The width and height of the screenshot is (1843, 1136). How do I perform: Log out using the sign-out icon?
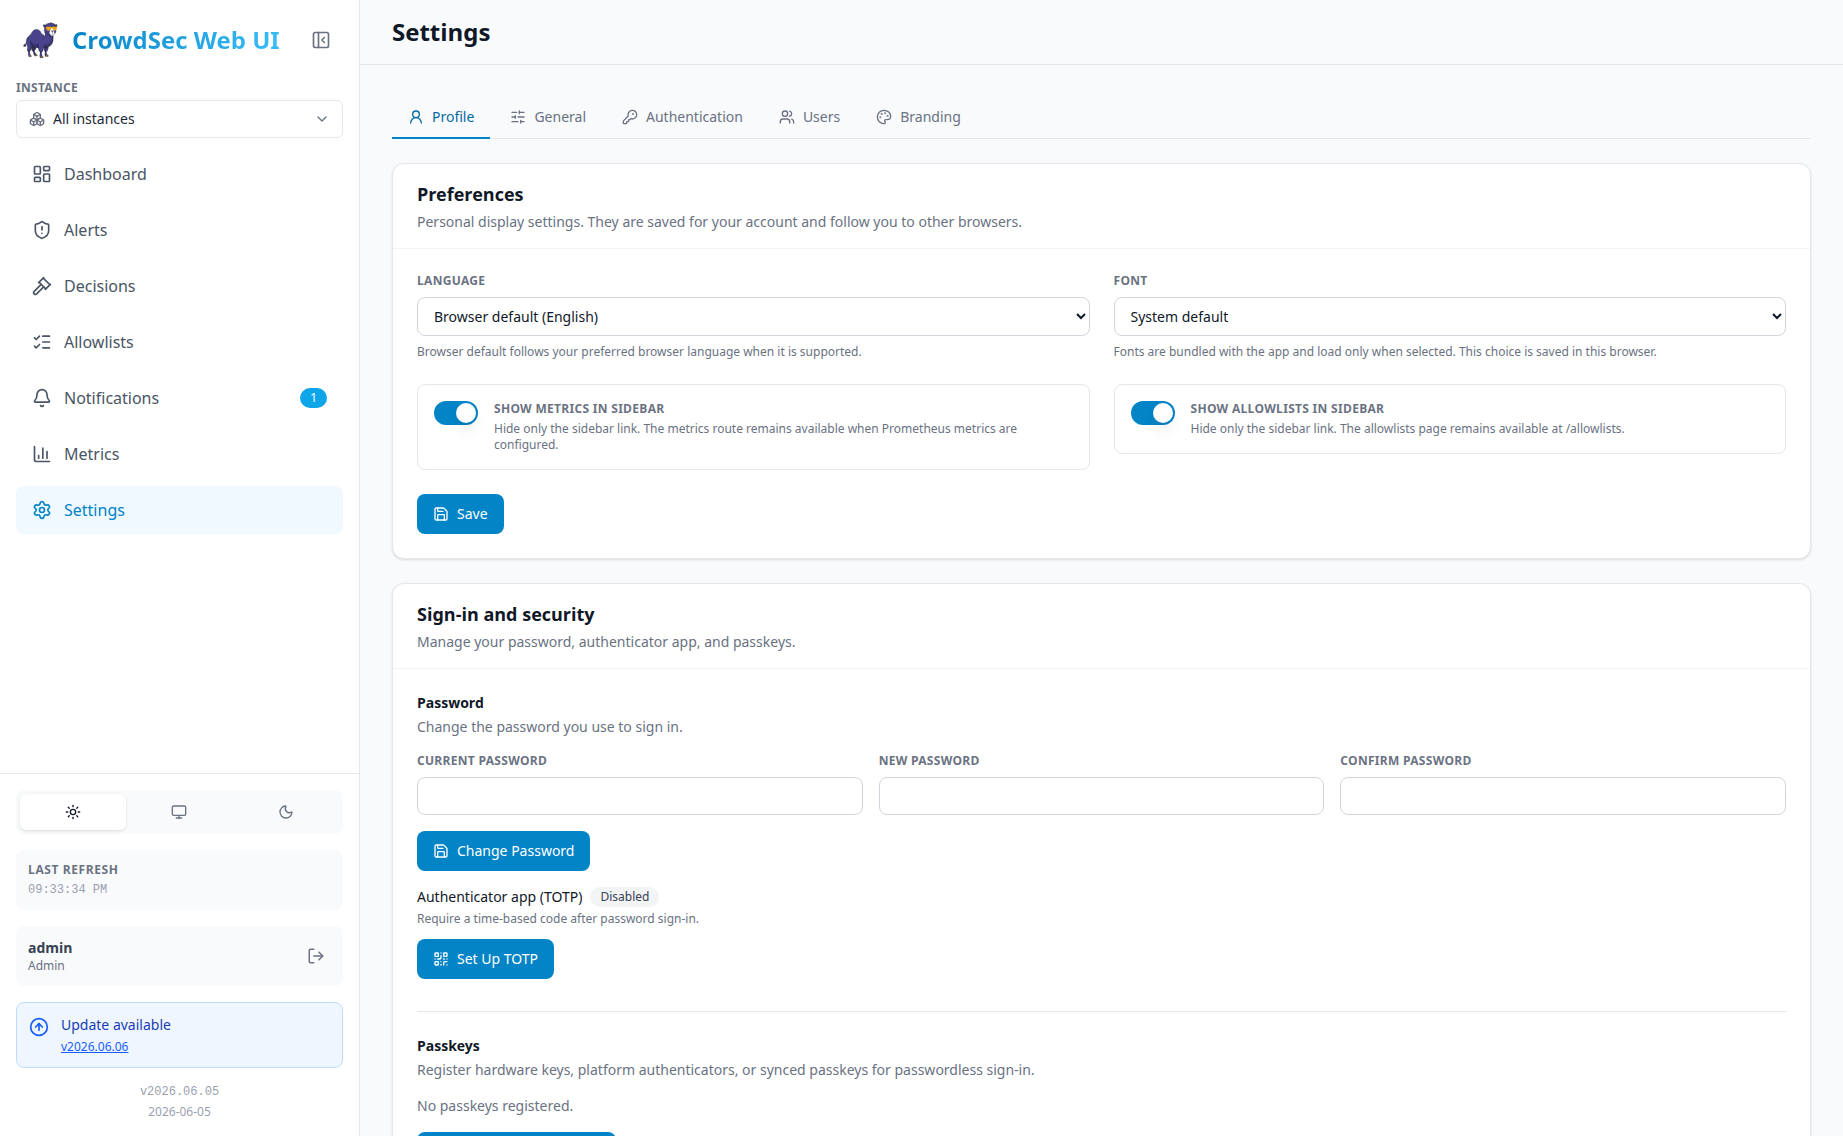(x=316, y=956)
